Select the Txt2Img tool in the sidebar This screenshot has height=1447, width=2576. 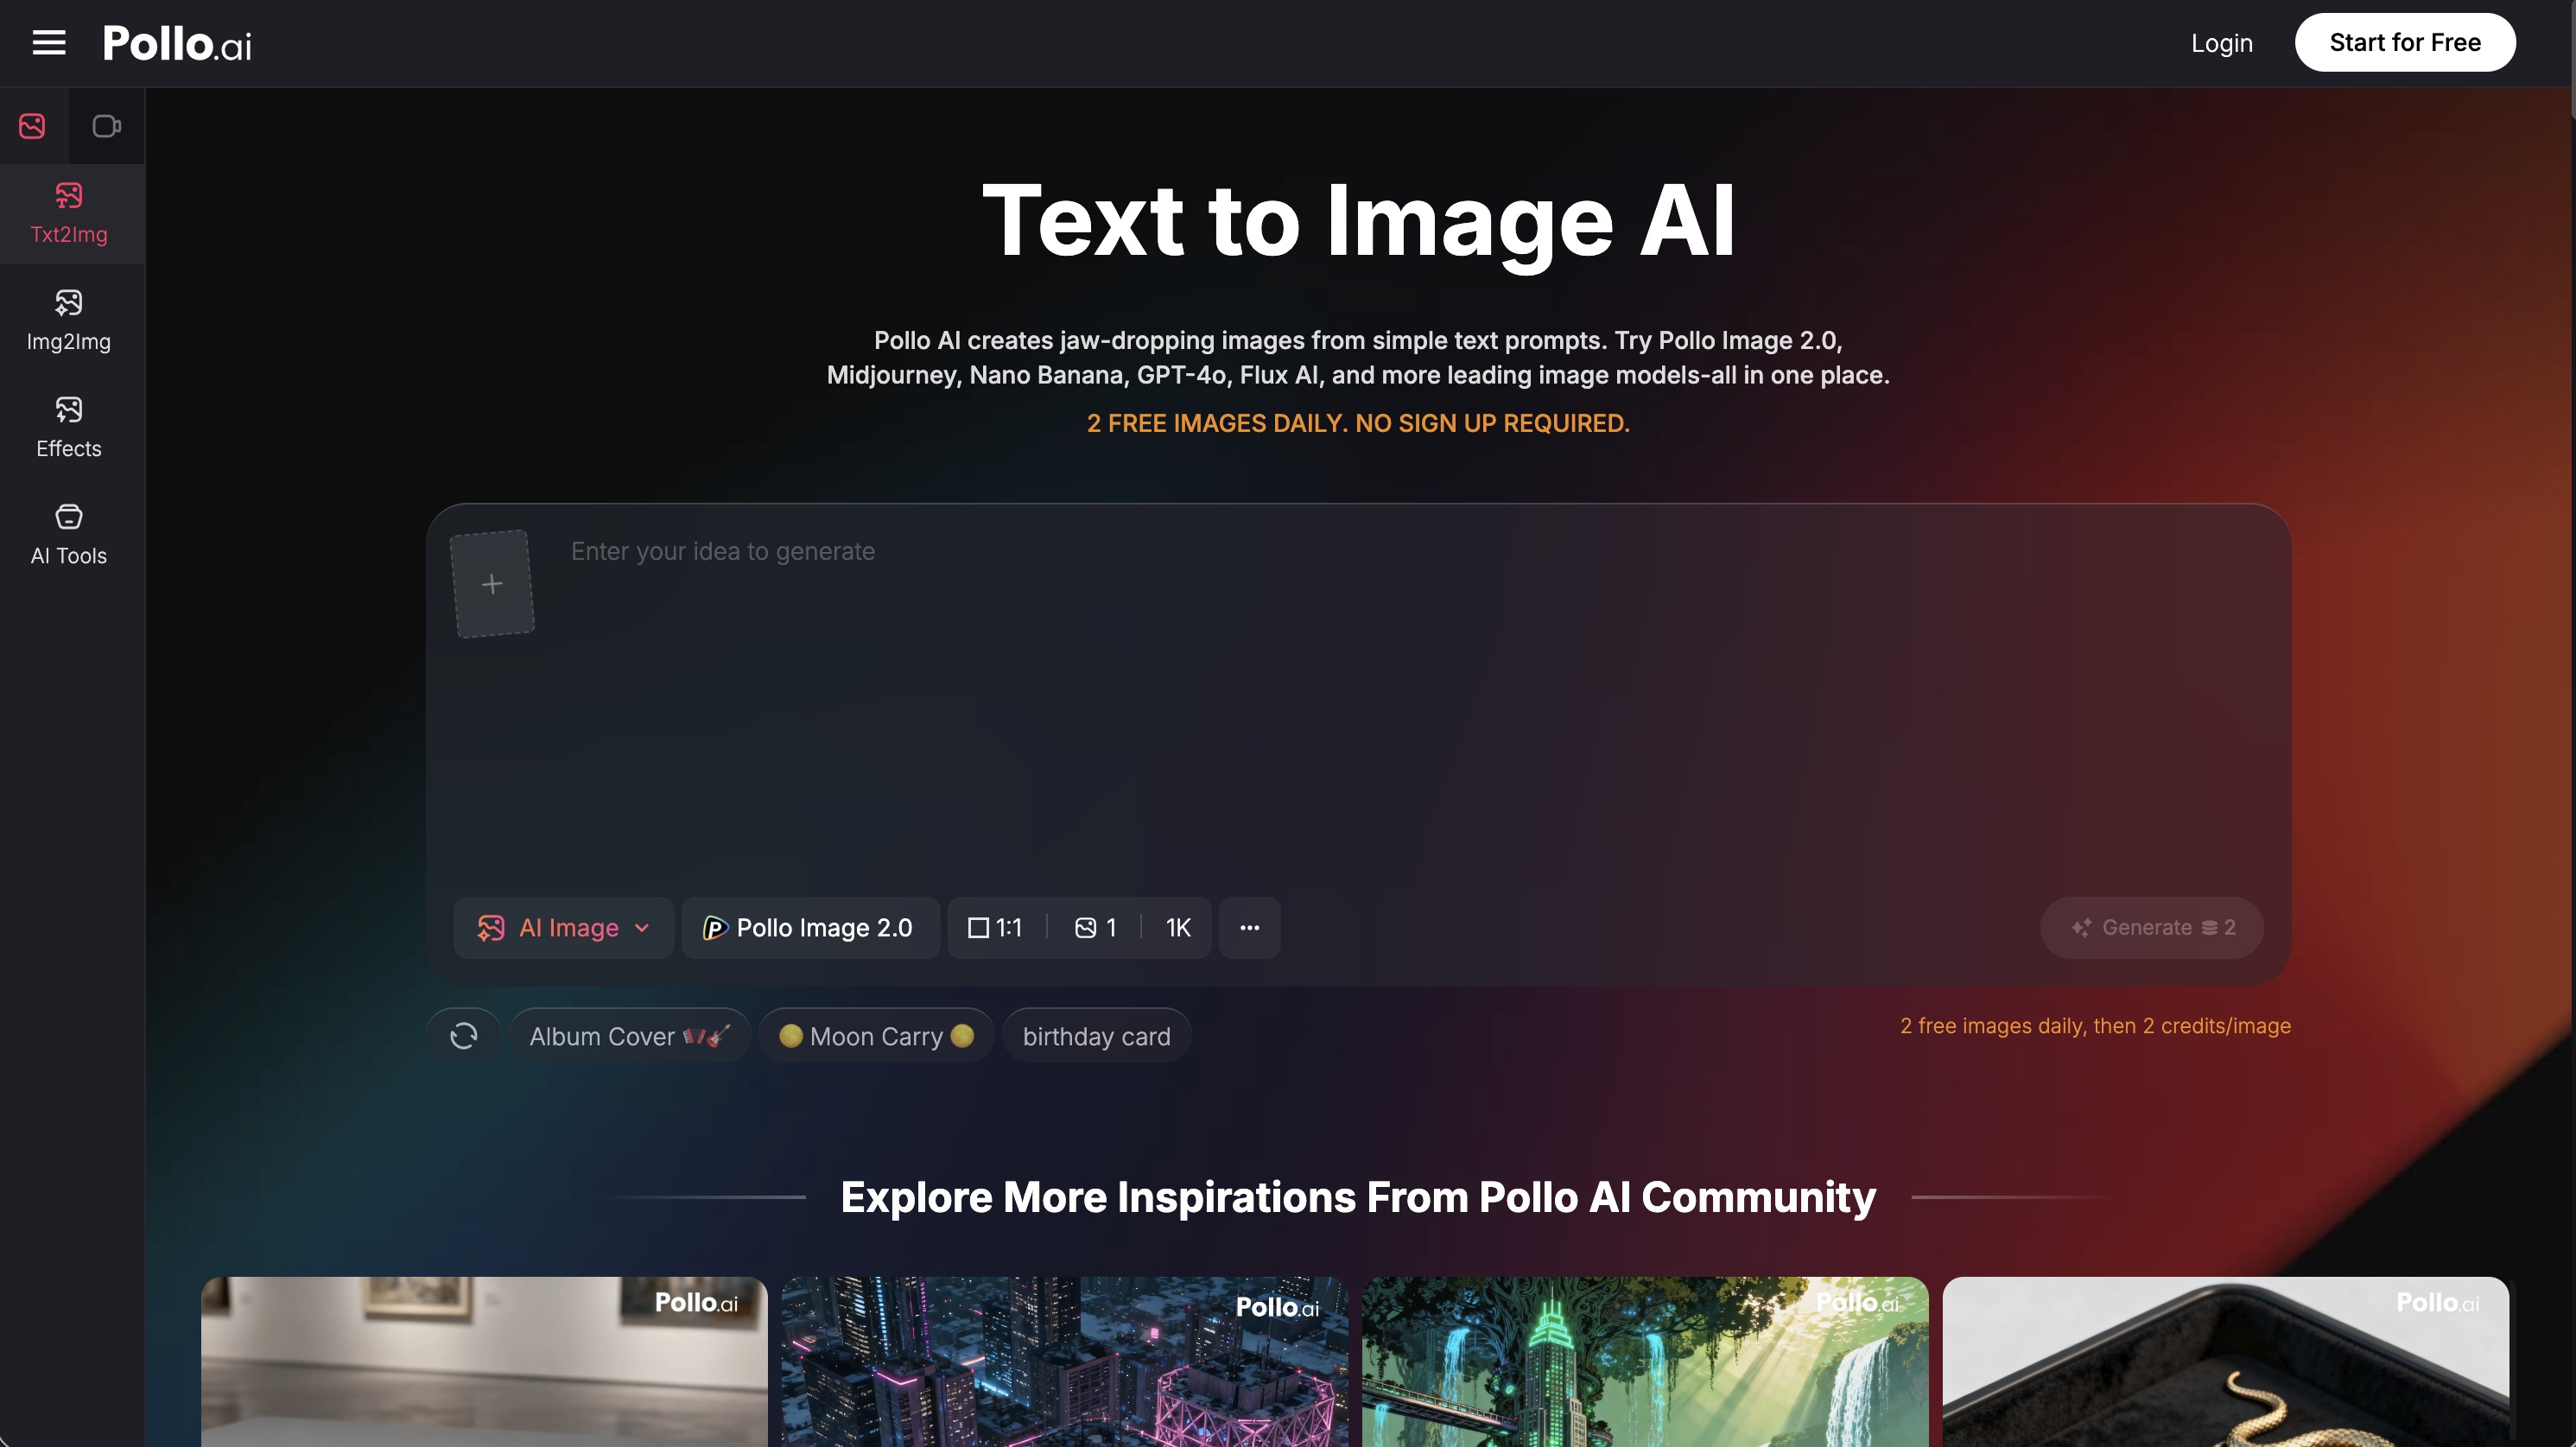(68, 213)
